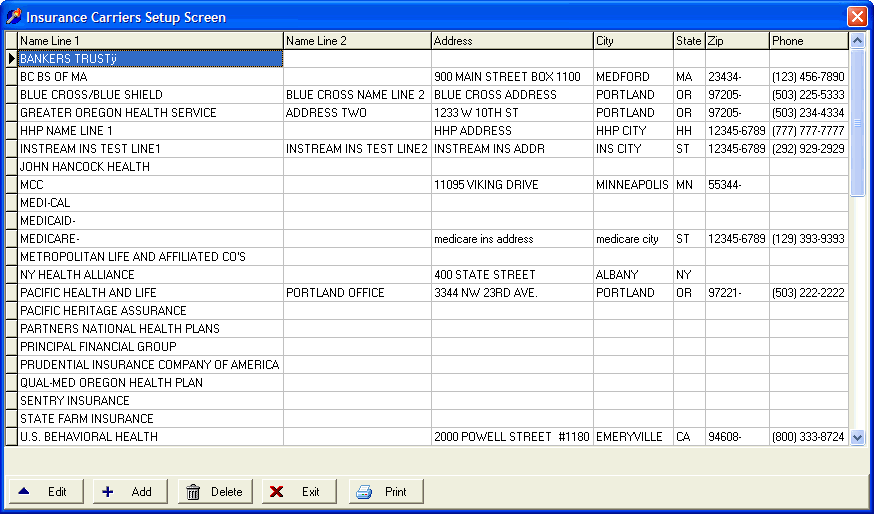Add a new insurance carrier
Image resolution: width=874 pixels, height=514 pixels.
pyautogui.click(x=130, y=491)
